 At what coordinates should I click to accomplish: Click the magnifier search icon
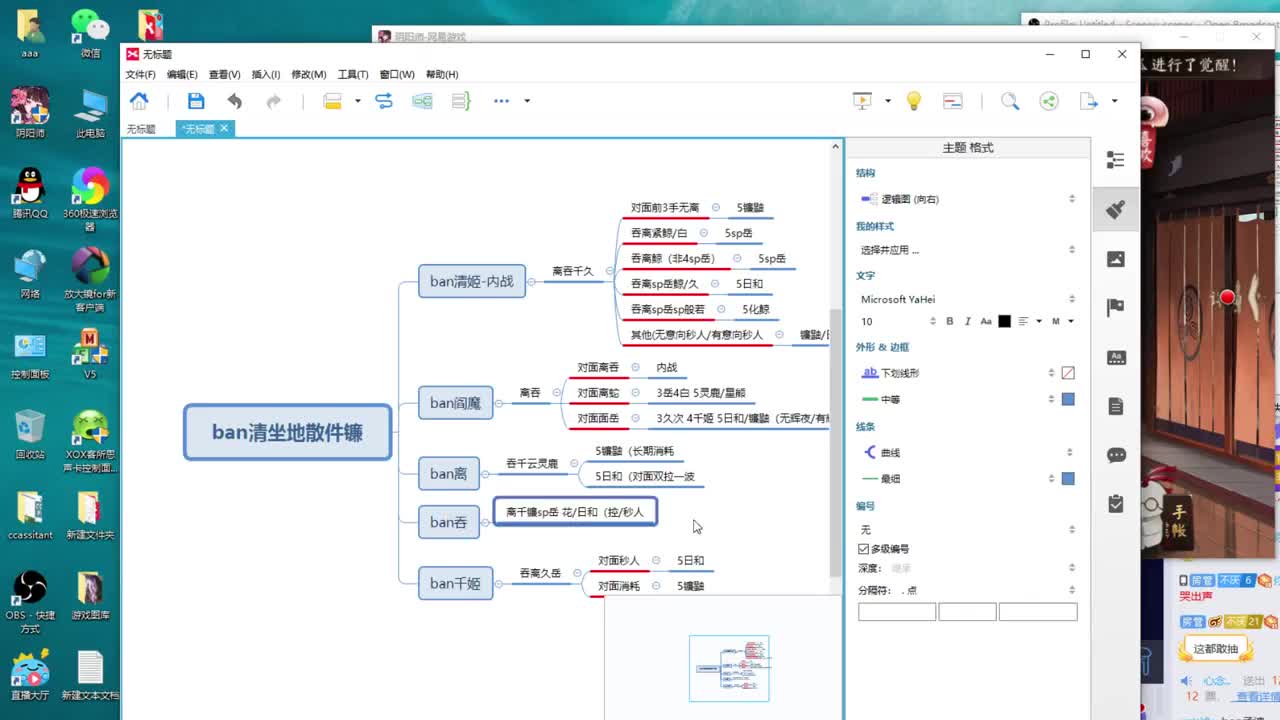coord(1010,101)
